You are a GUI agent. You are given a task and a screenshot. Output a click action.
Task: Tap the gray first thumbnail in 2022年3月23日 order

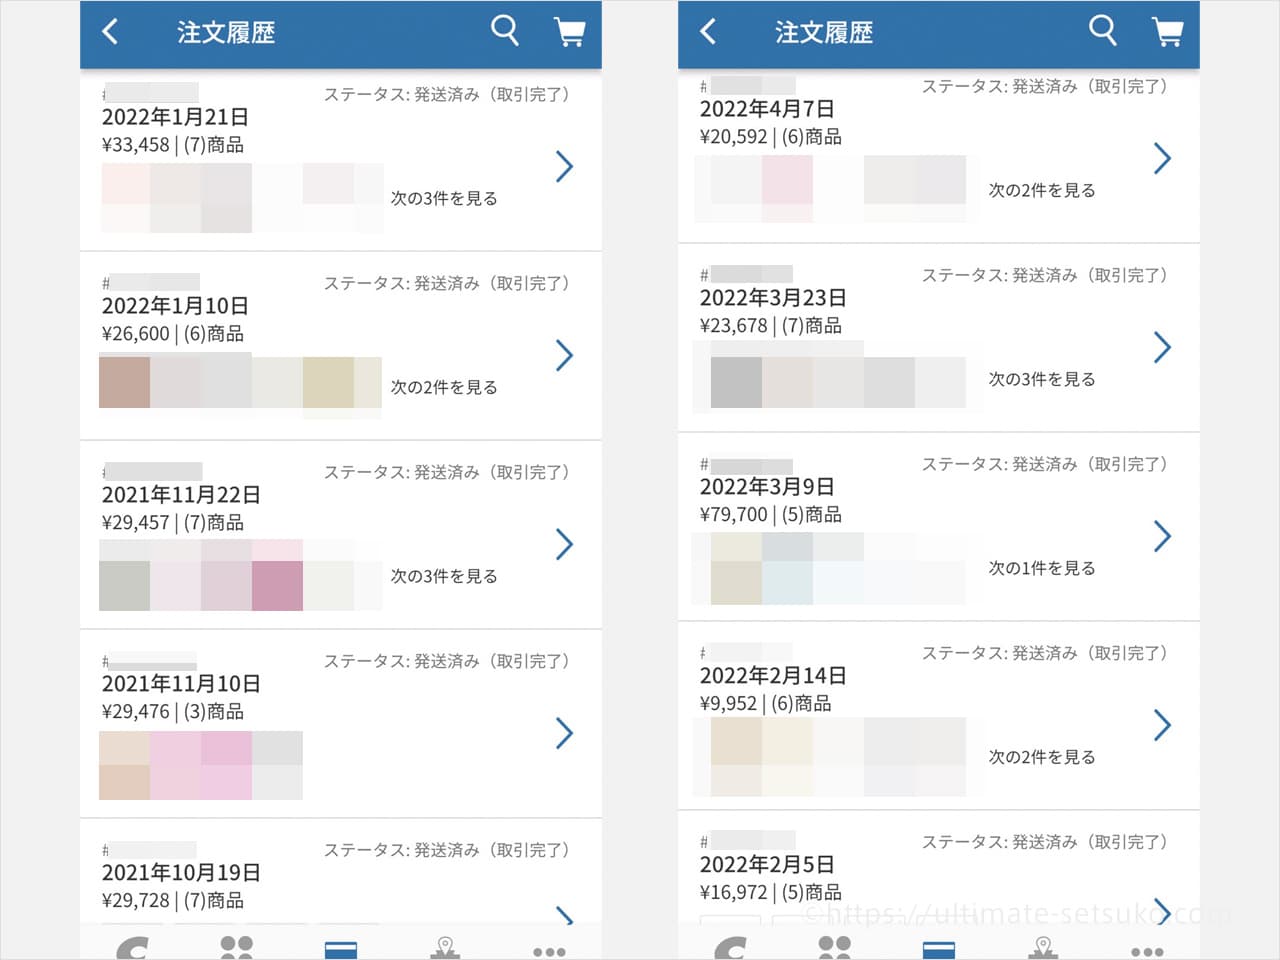point(736,382)
